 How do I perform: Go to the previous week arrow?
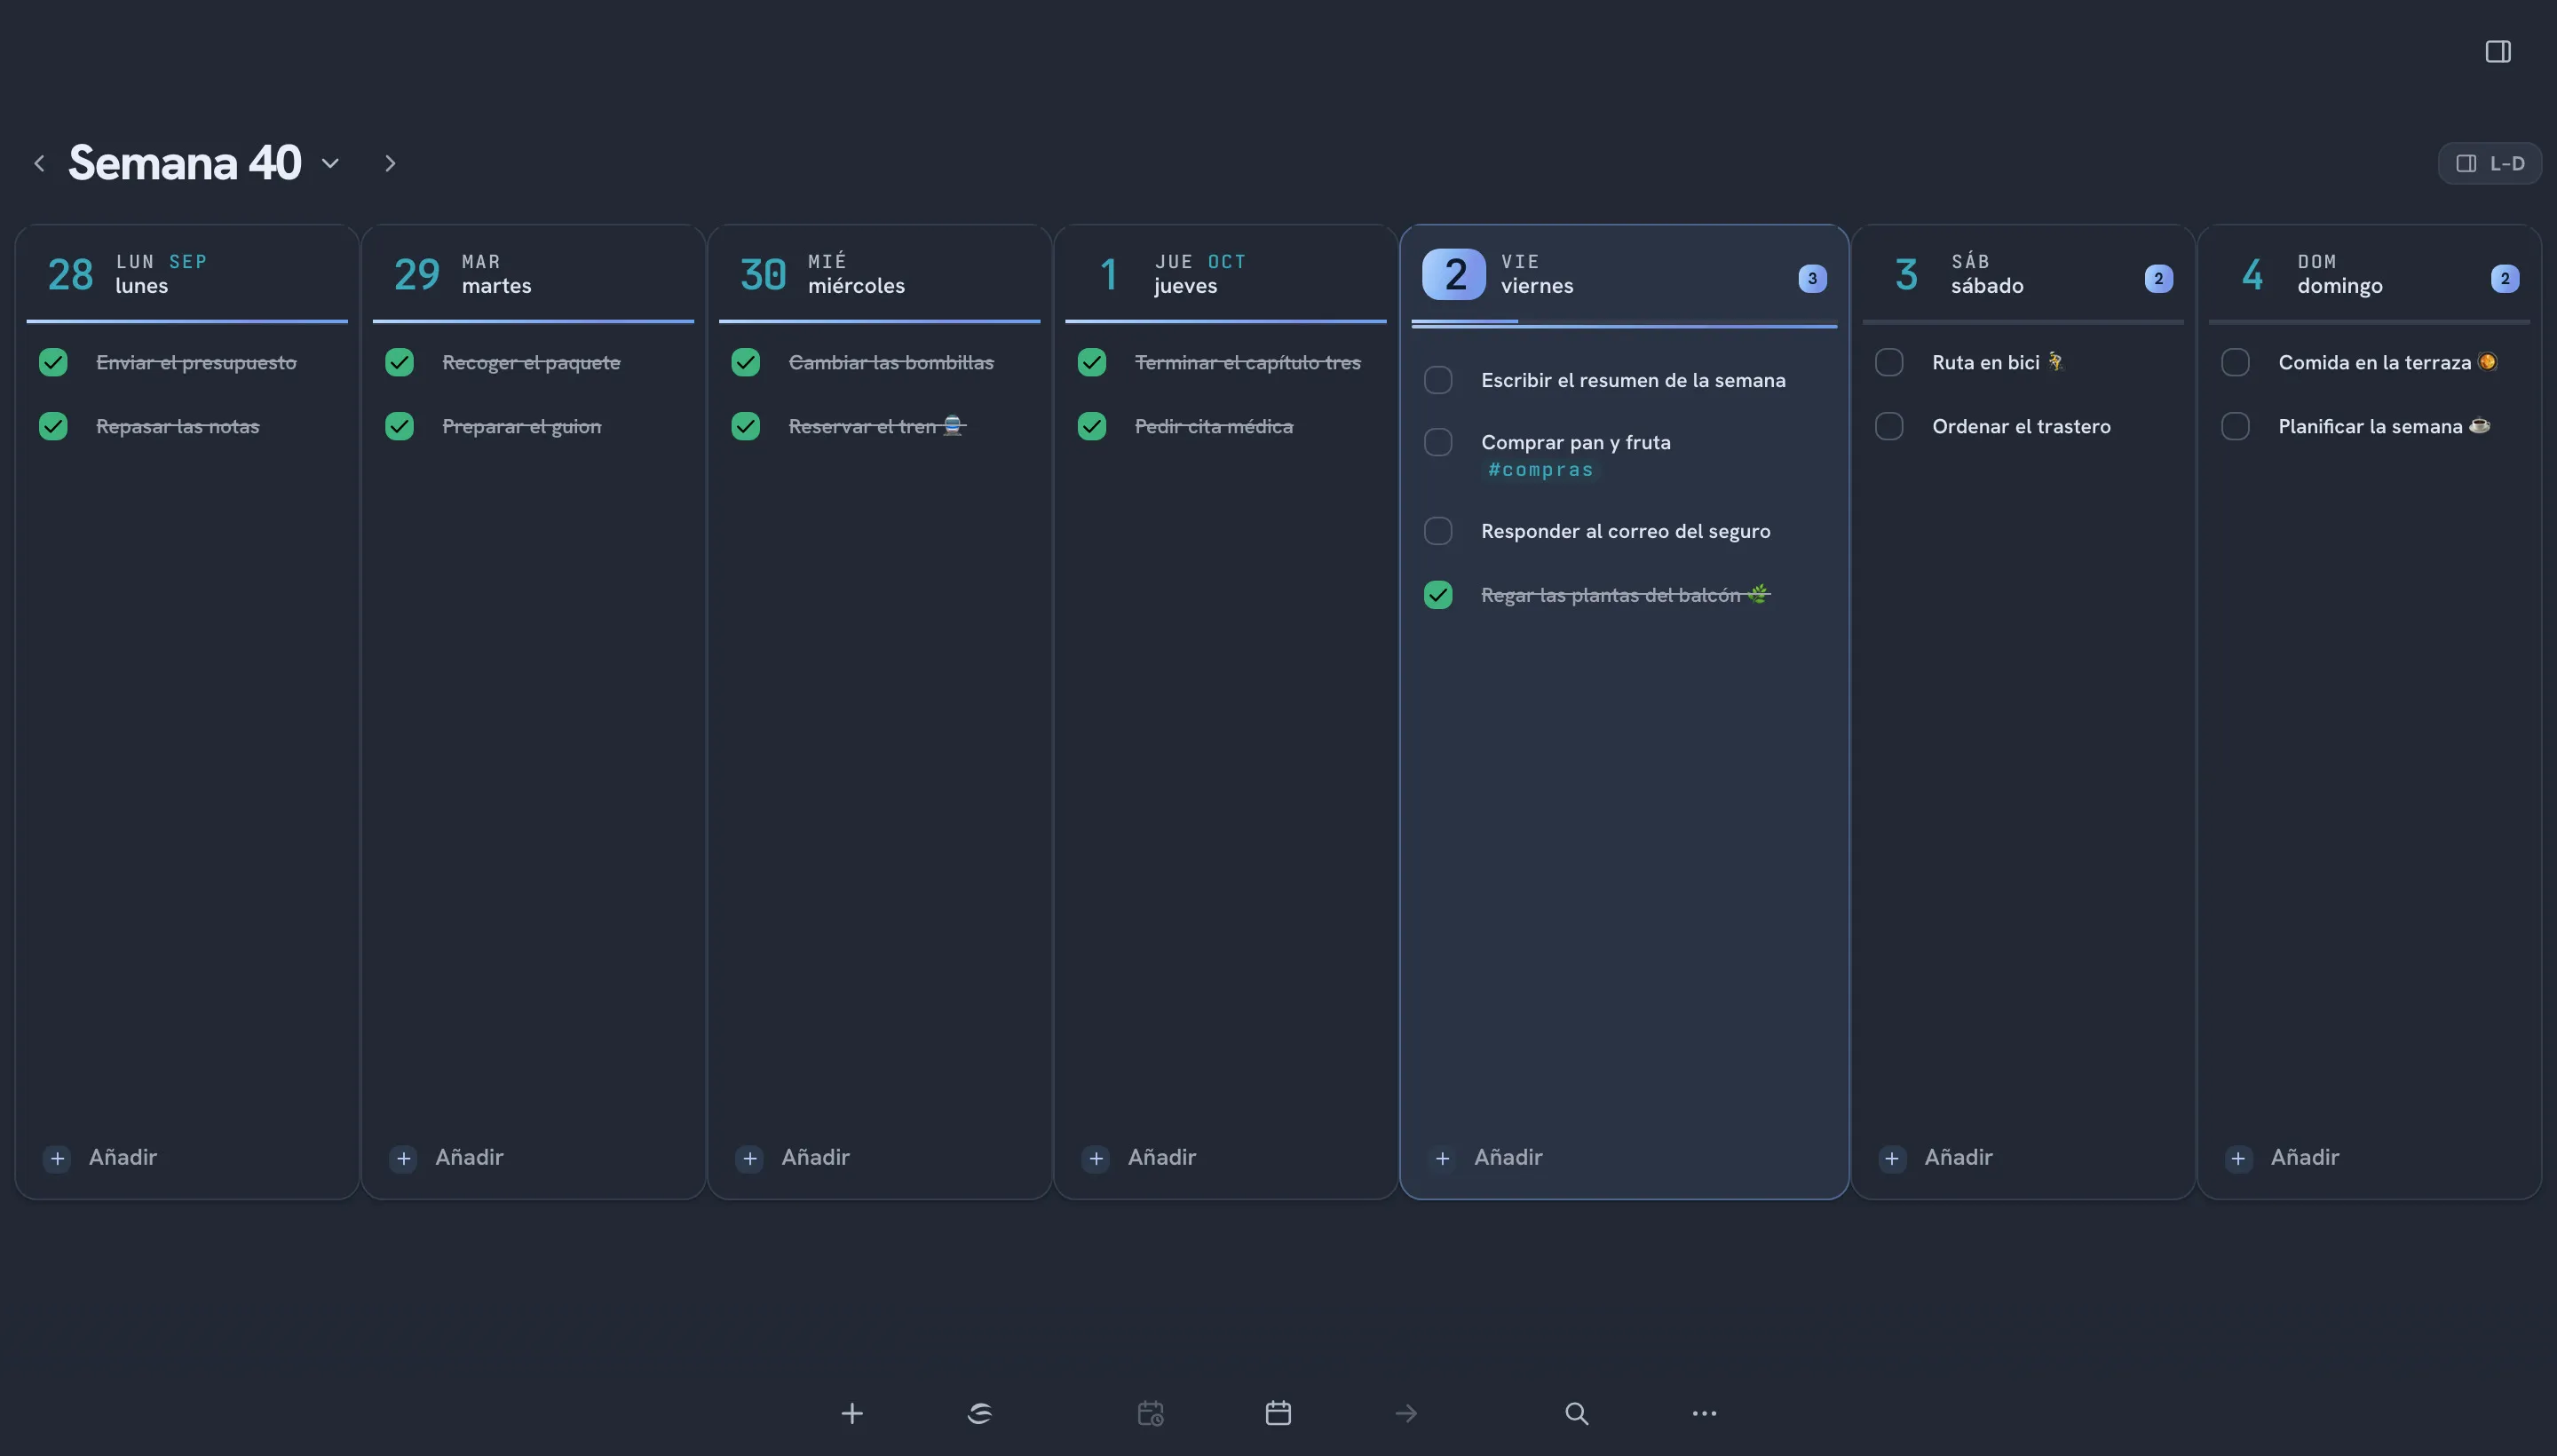coord(39,163)
